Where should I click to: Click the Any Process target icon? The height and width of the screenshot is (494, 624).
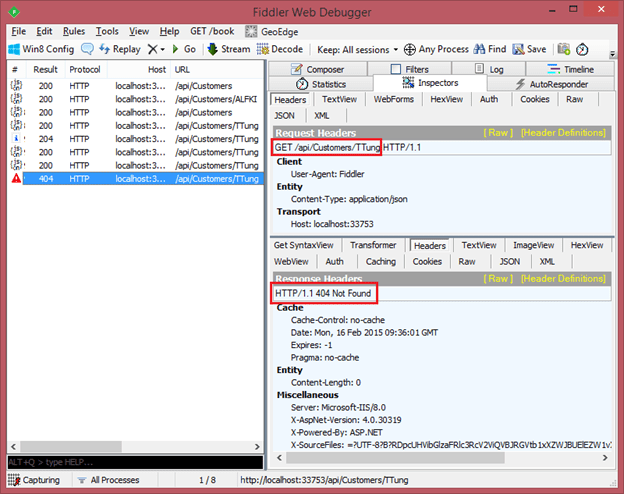tap(410, 49)
